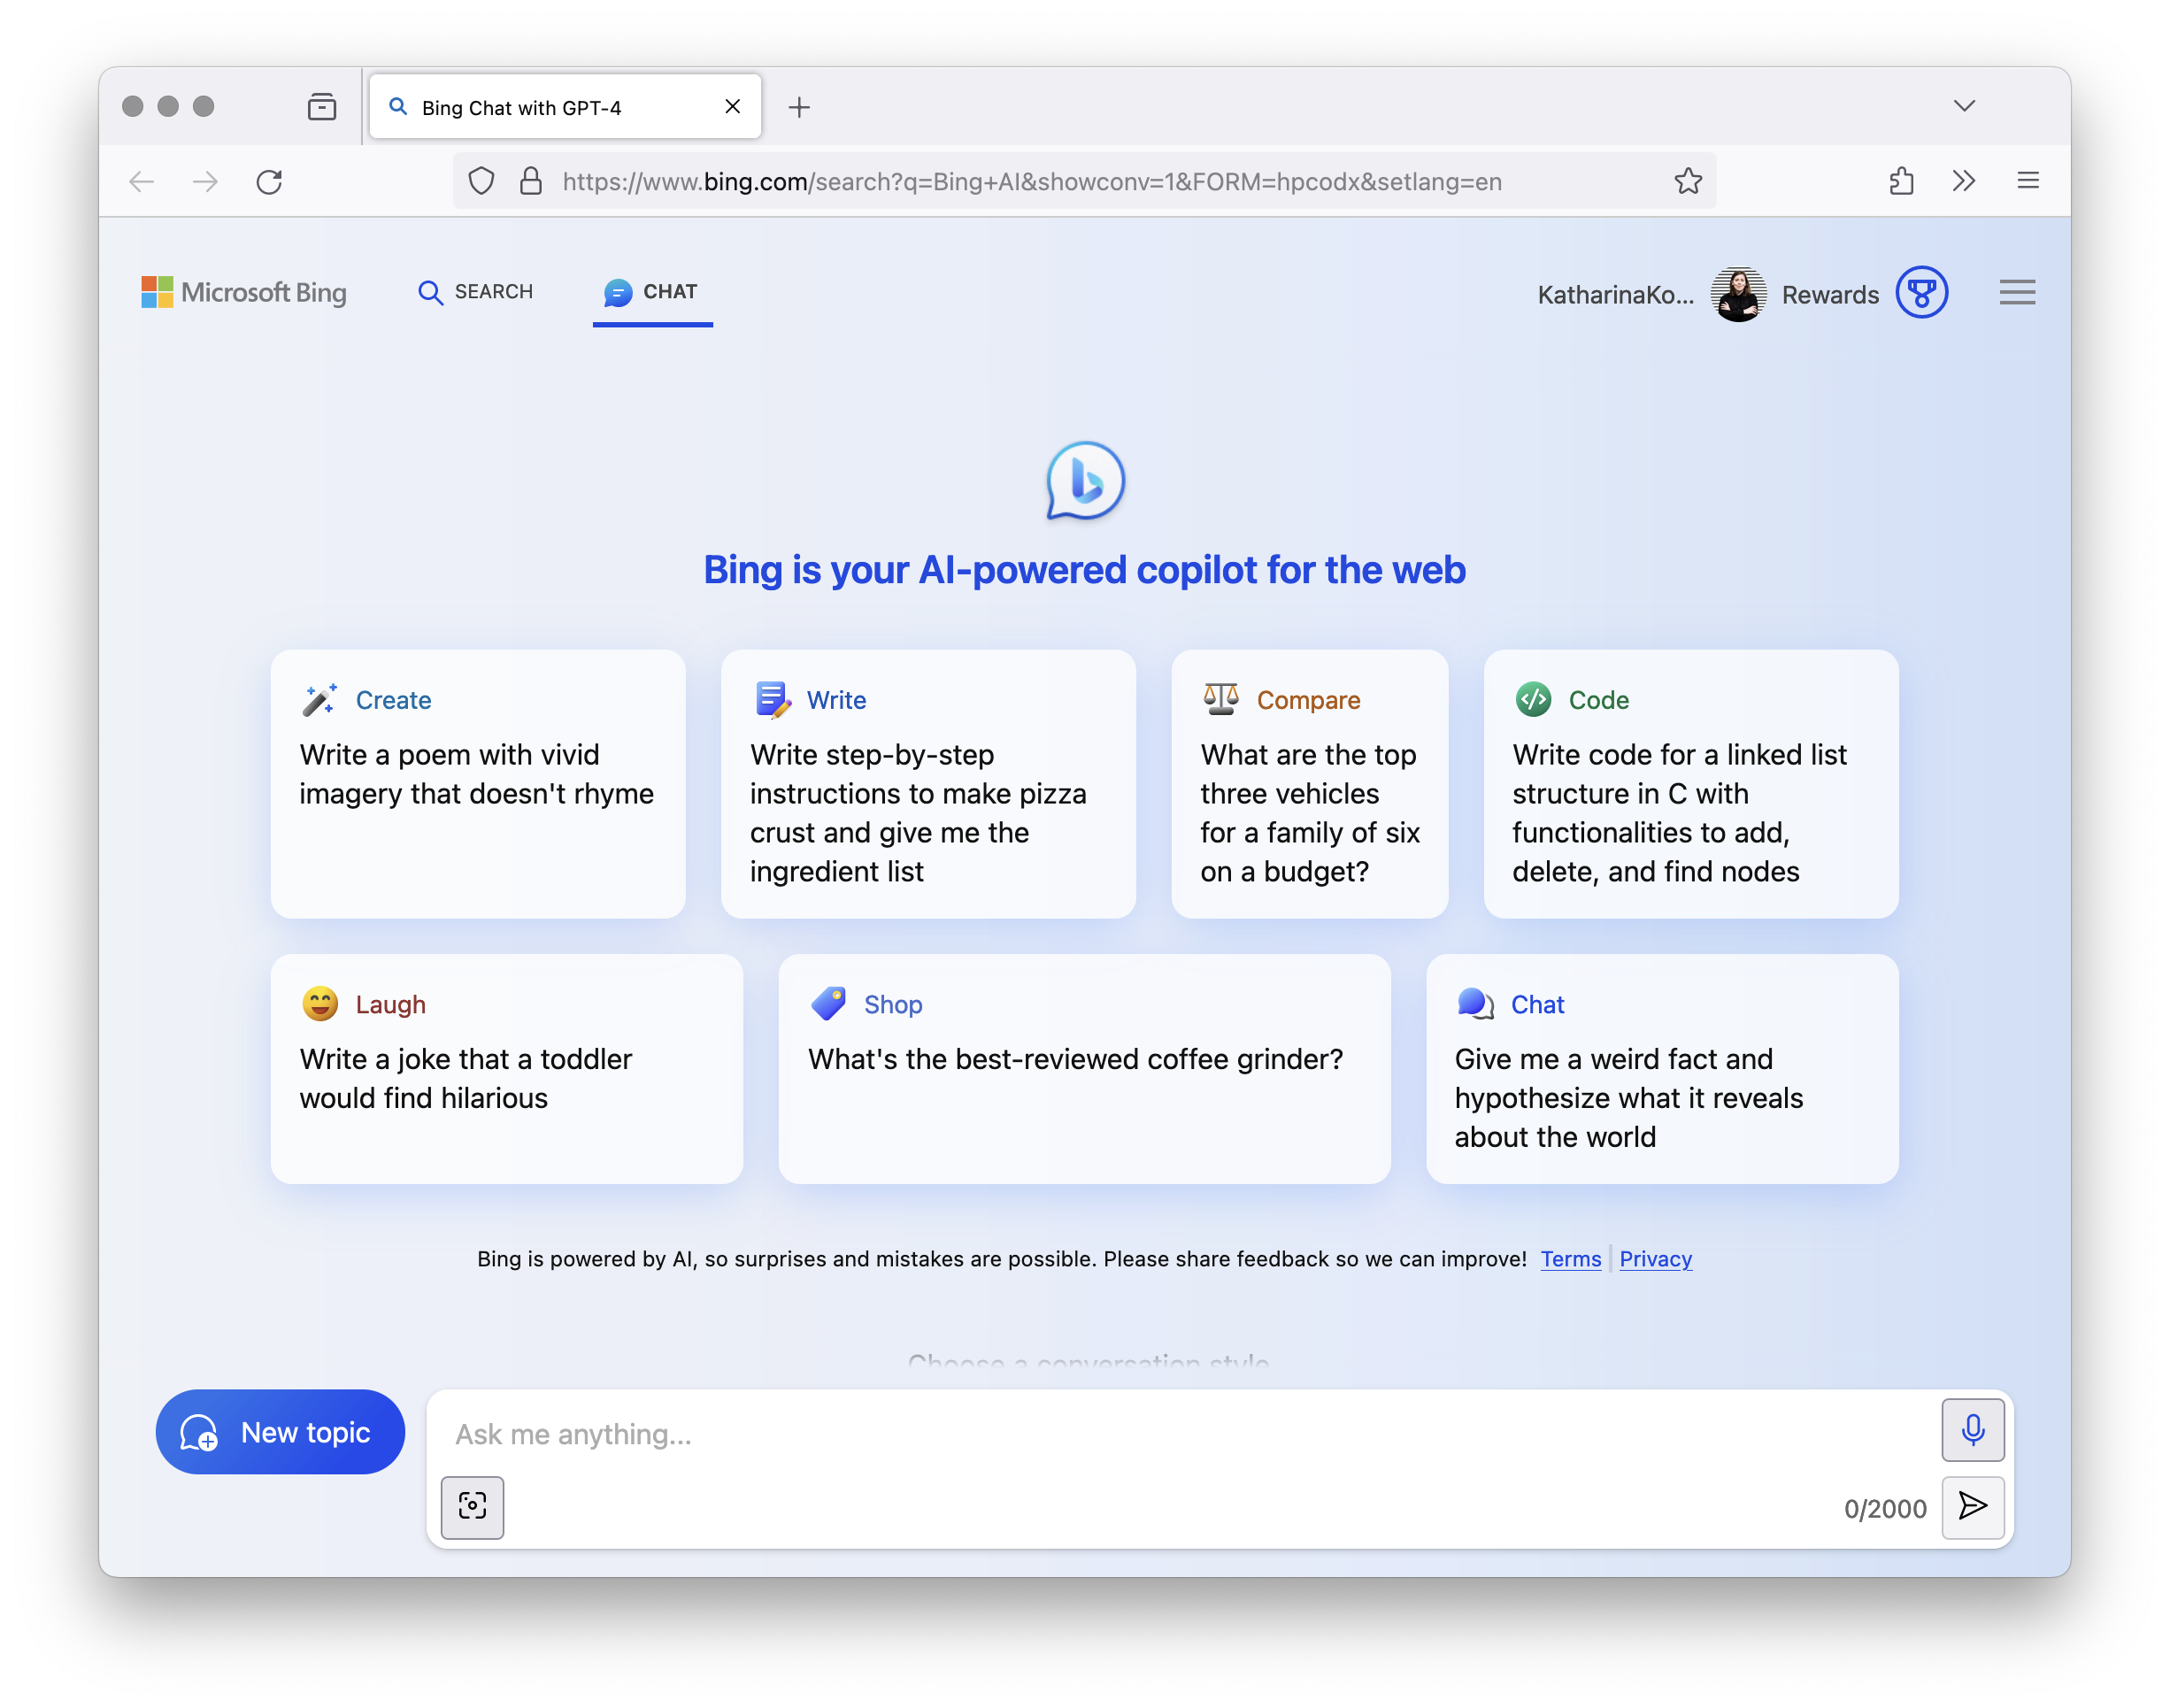2170x1708 pixels.
Task: Open the Privacy link
Action: click(1655, 1259)
